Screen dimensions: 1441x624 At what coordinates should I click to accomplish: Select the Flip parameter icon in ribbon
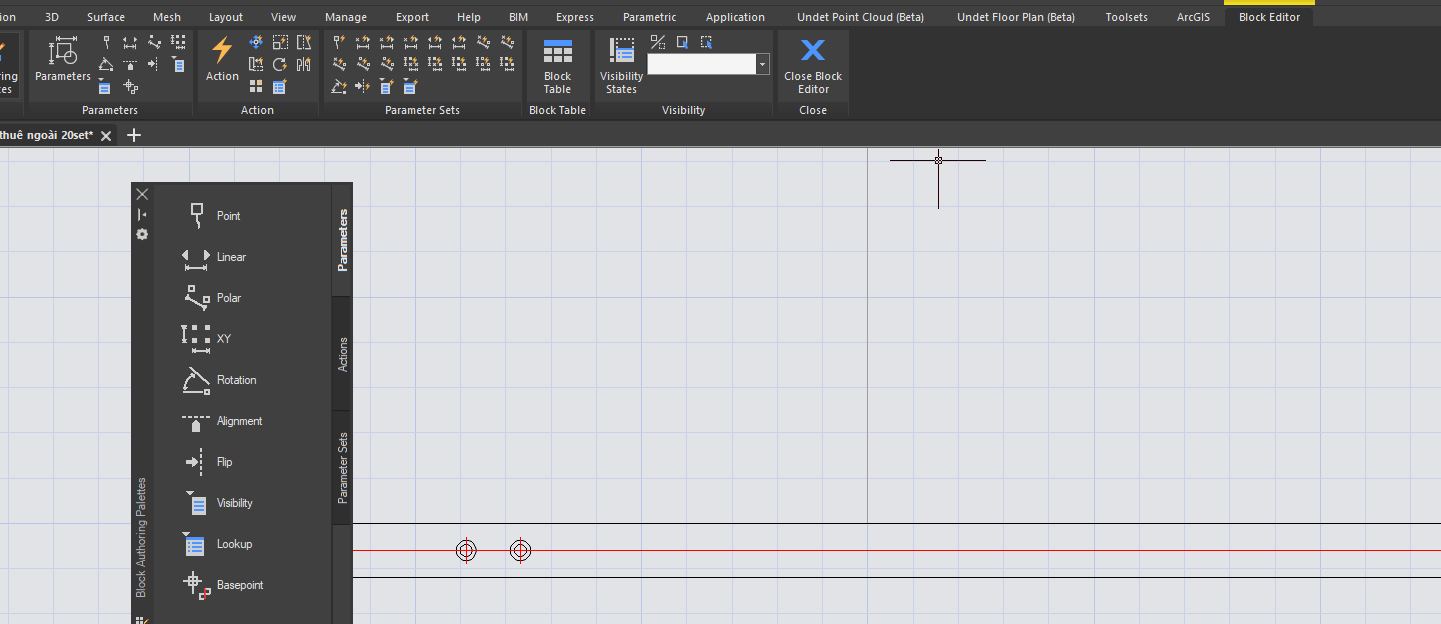pyautogui.click(x=155, y=65)
